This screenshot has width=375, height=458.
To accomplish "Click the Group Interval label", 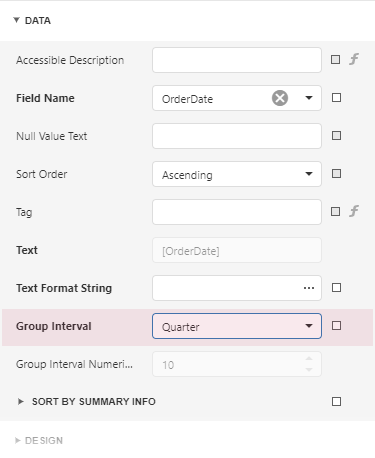I will click(x=54, y=326).
